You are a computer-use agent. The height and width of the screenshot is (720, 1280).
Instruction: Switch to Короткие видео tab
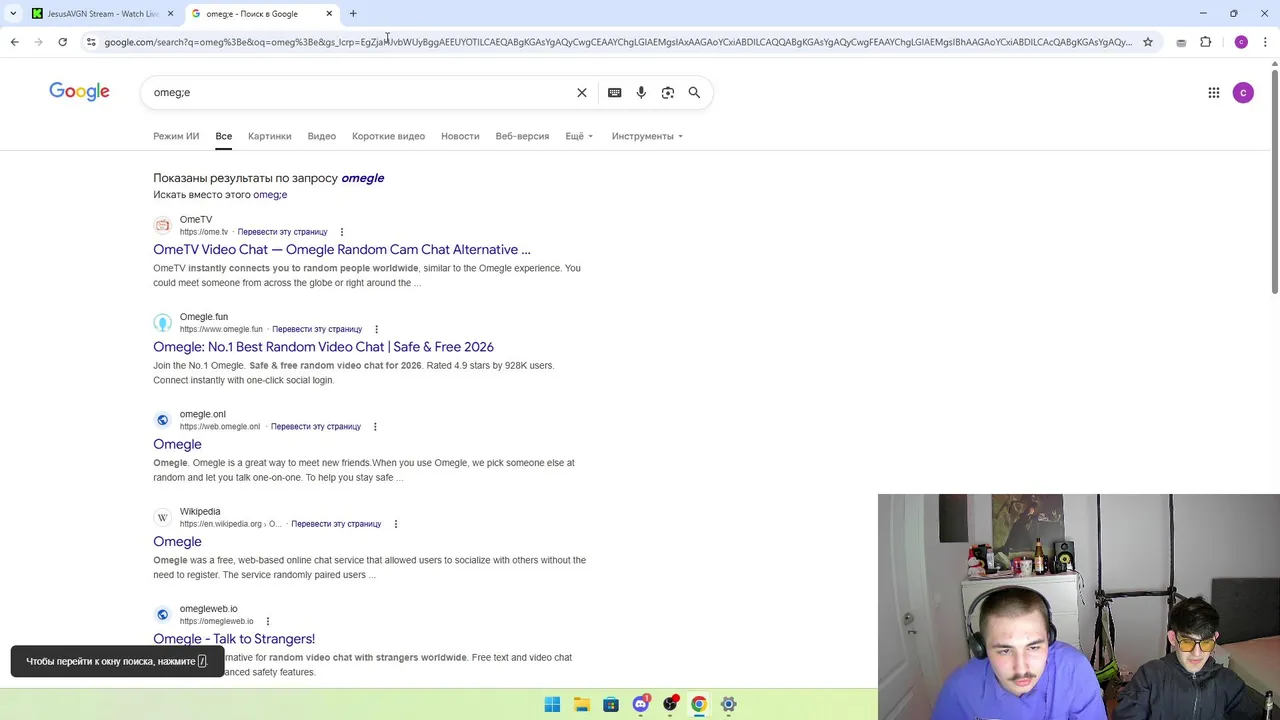pos(388,136)
